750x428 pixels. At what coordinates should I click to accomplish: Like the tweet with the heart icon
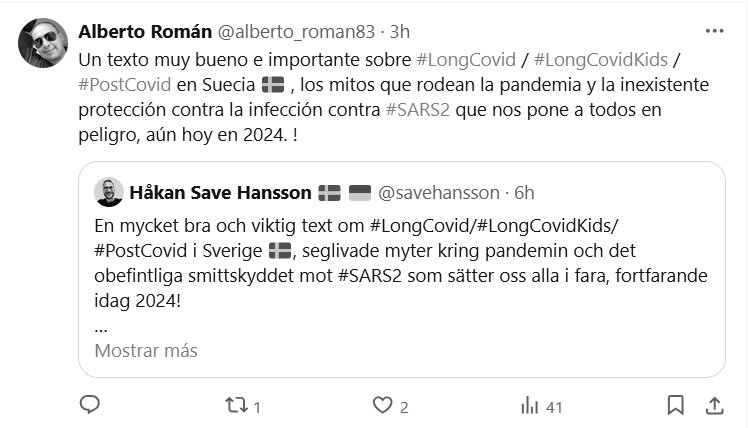382,406
